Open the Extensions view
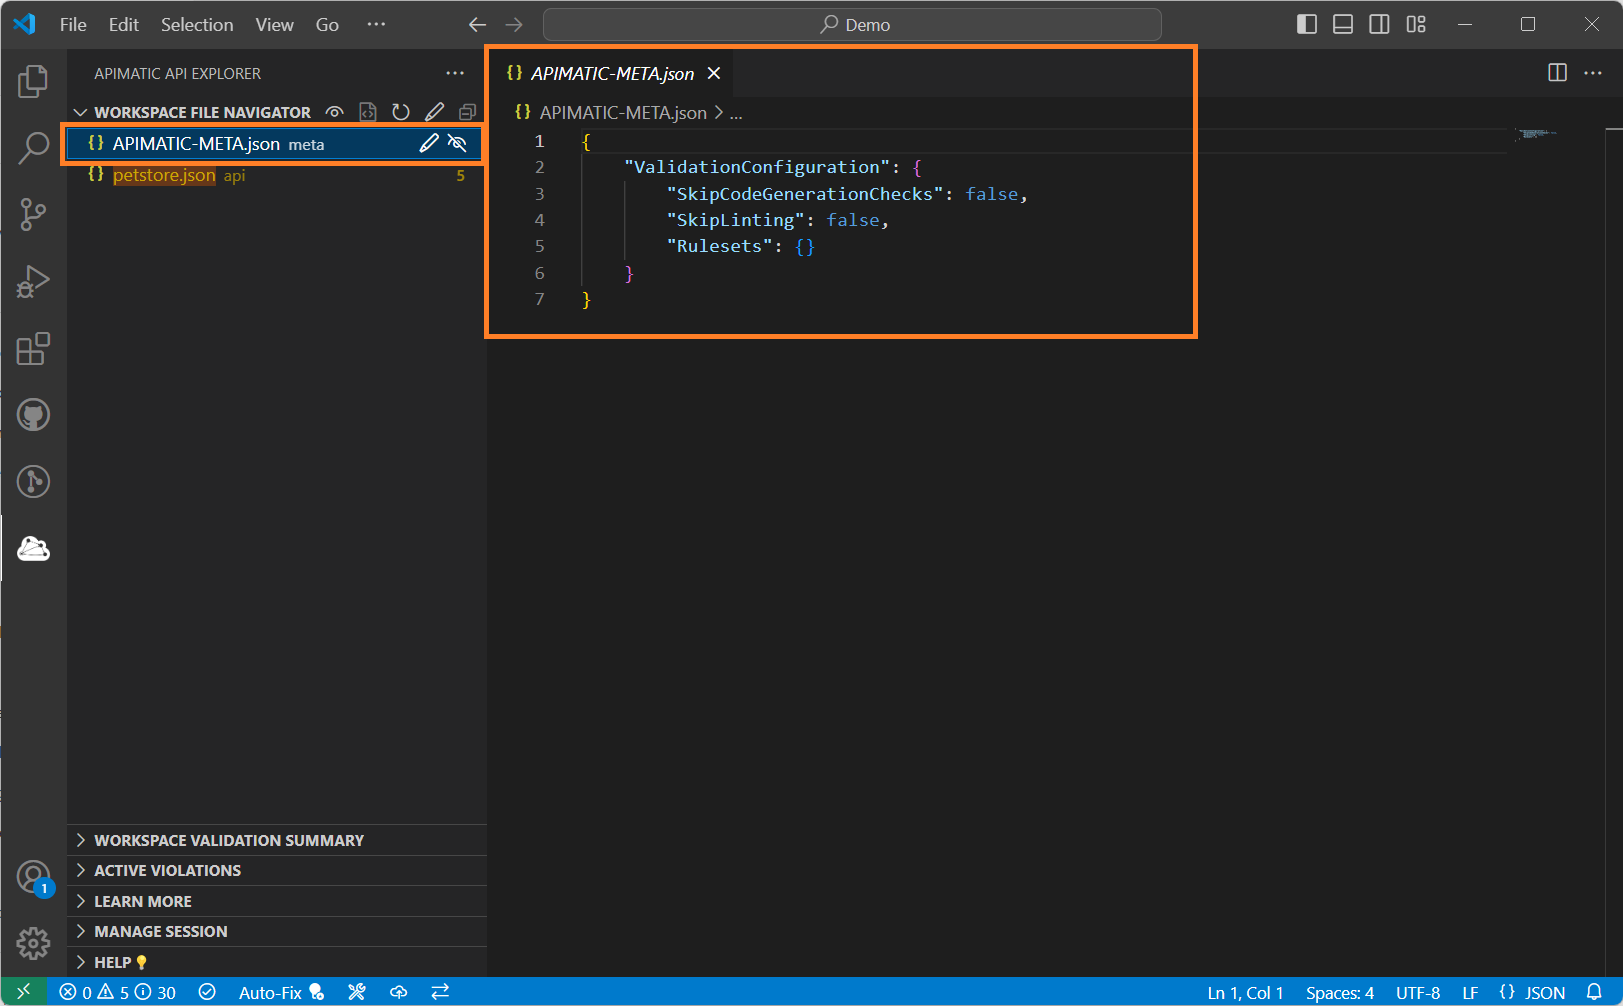The width and height of the screenshot is (1623, 1006). [x=33, y=348]
